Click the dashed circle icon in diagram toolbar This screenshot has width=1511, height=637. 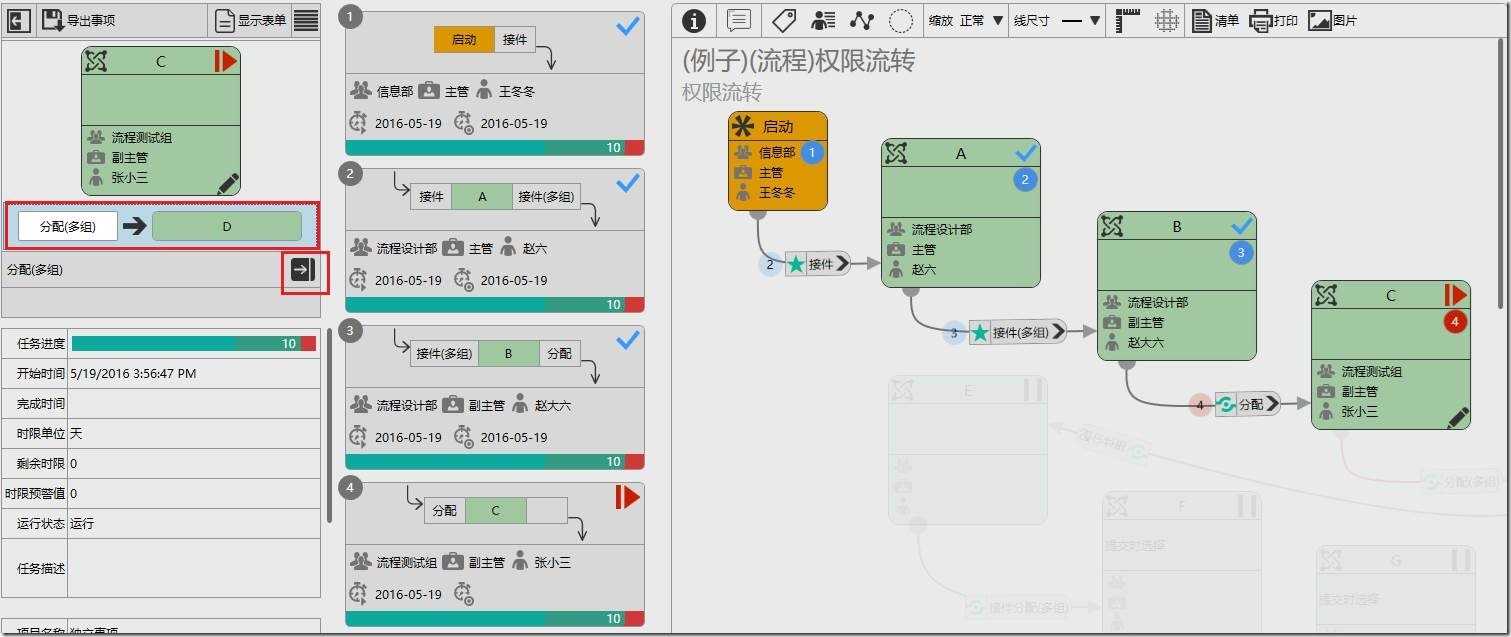901,20
